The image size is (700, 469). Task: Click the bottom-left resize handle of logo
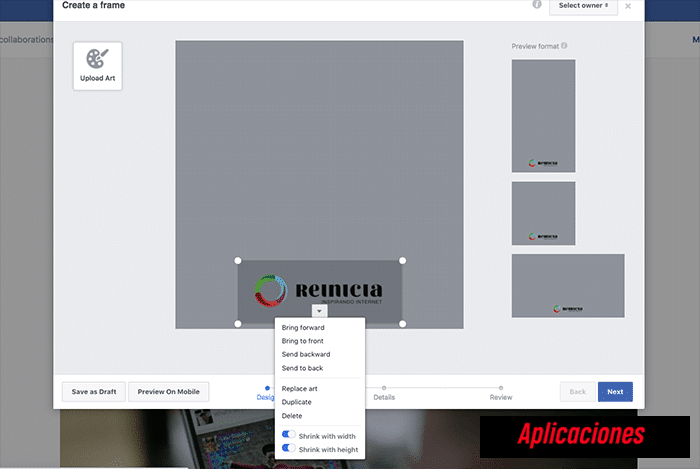tap(238, 324)
